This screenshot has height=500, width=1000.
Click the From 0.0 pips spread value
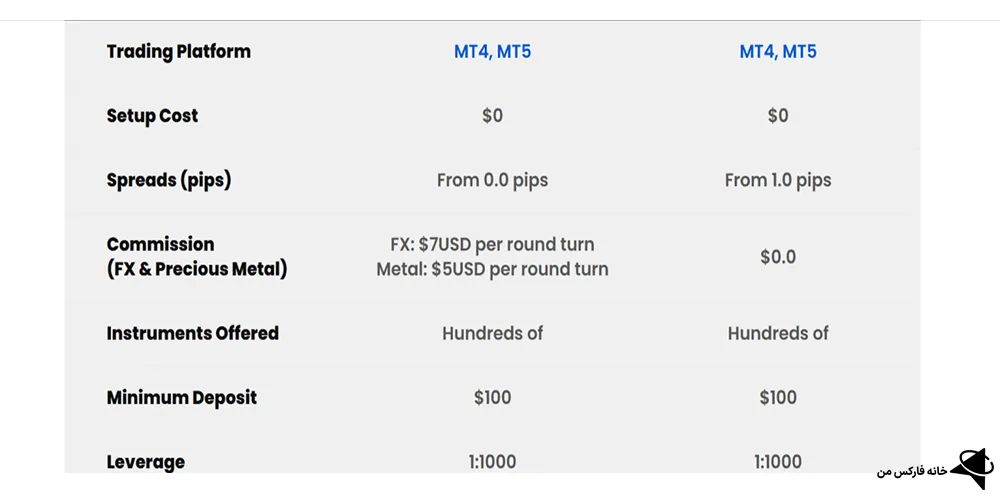[492, 181]
